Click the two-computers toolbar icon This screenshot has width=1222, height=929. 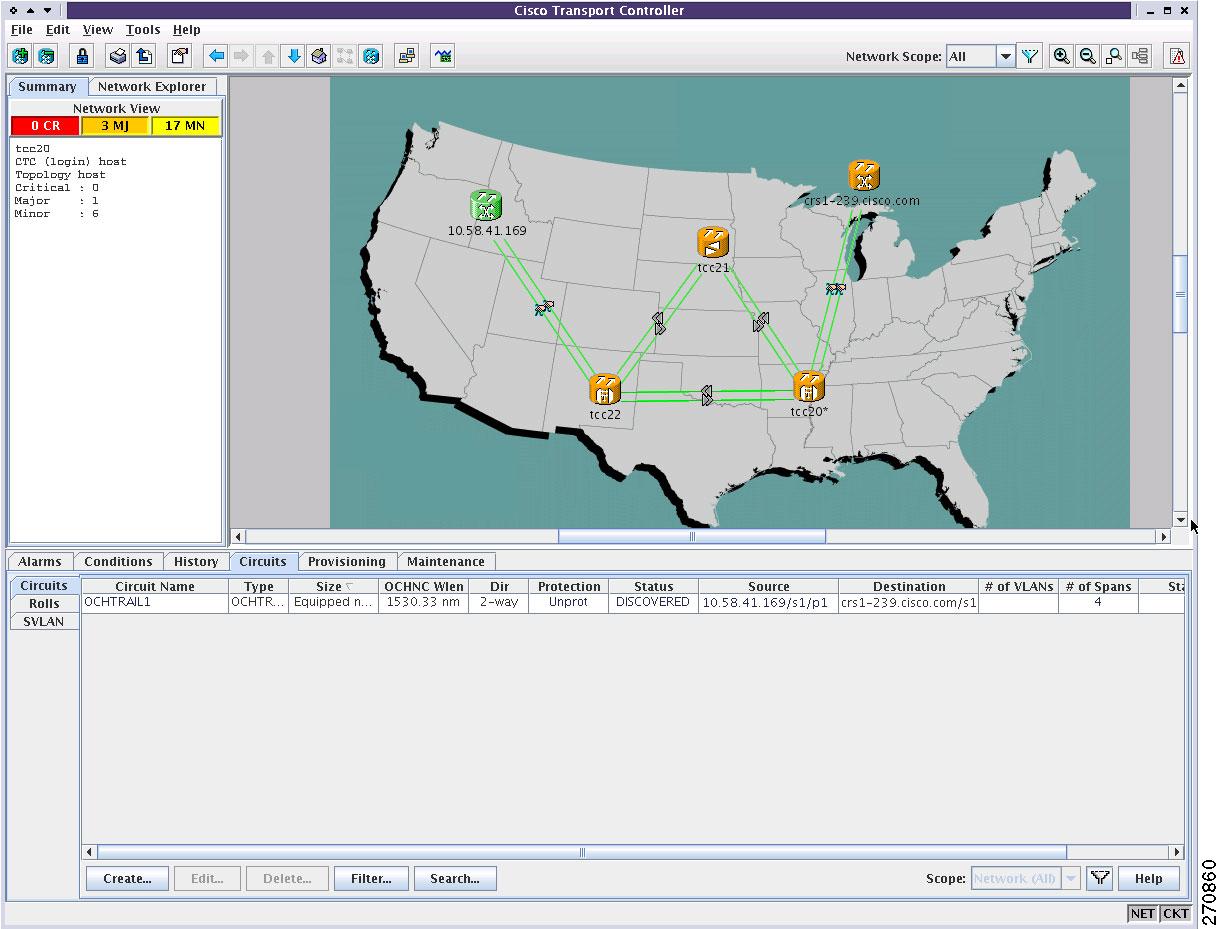[x=407, y=56]
